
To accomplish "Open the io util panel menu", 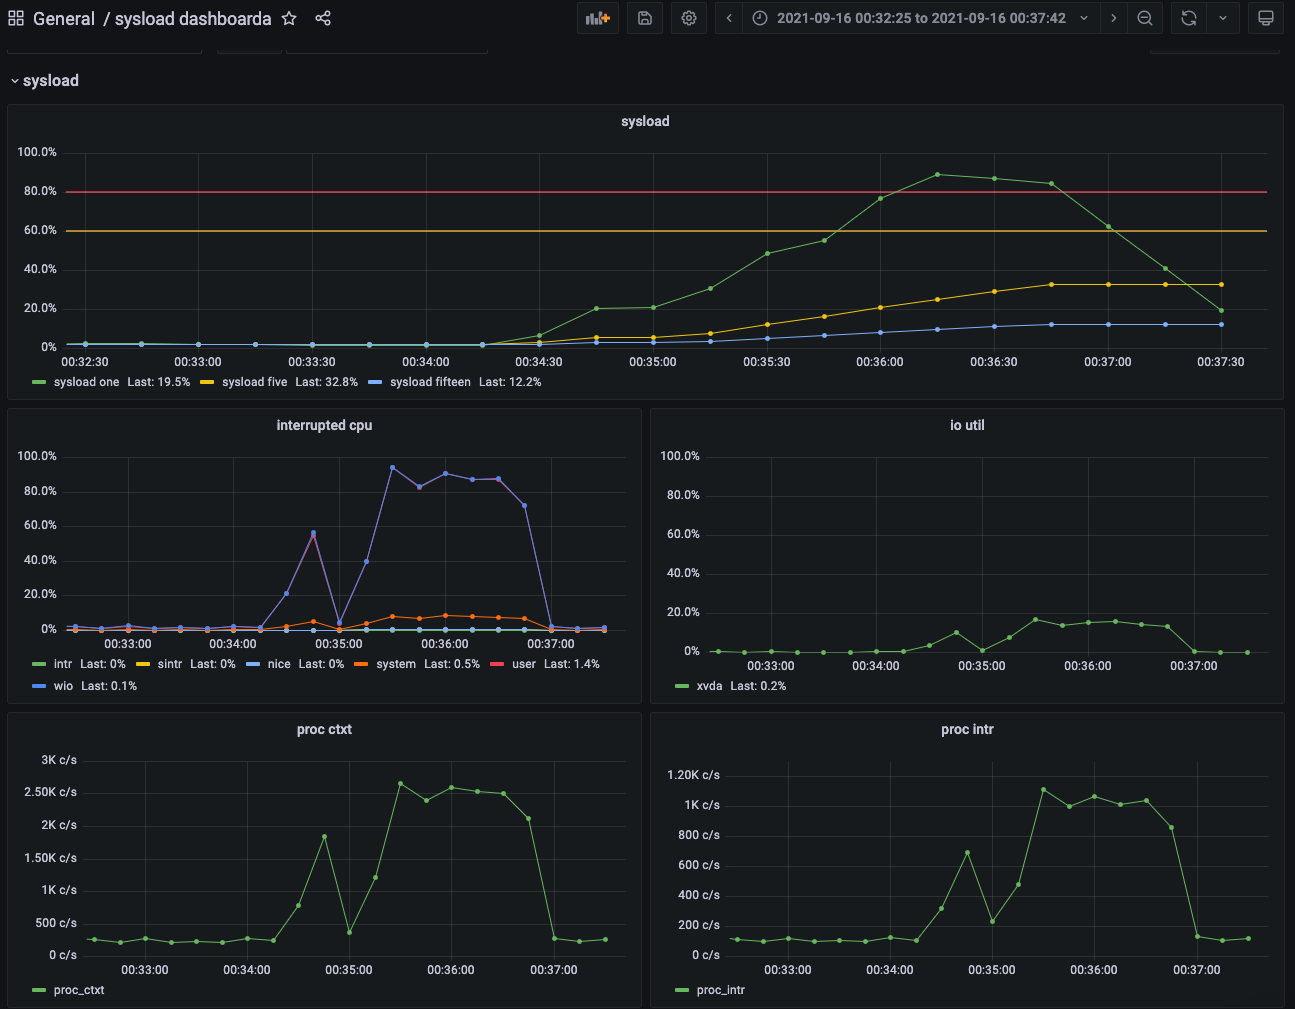I will [x=966, y=425].
